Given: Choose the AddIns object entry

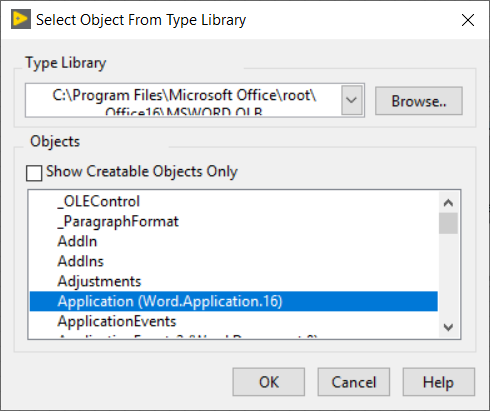Looking at the screenshot, I should tap(80, 261).
